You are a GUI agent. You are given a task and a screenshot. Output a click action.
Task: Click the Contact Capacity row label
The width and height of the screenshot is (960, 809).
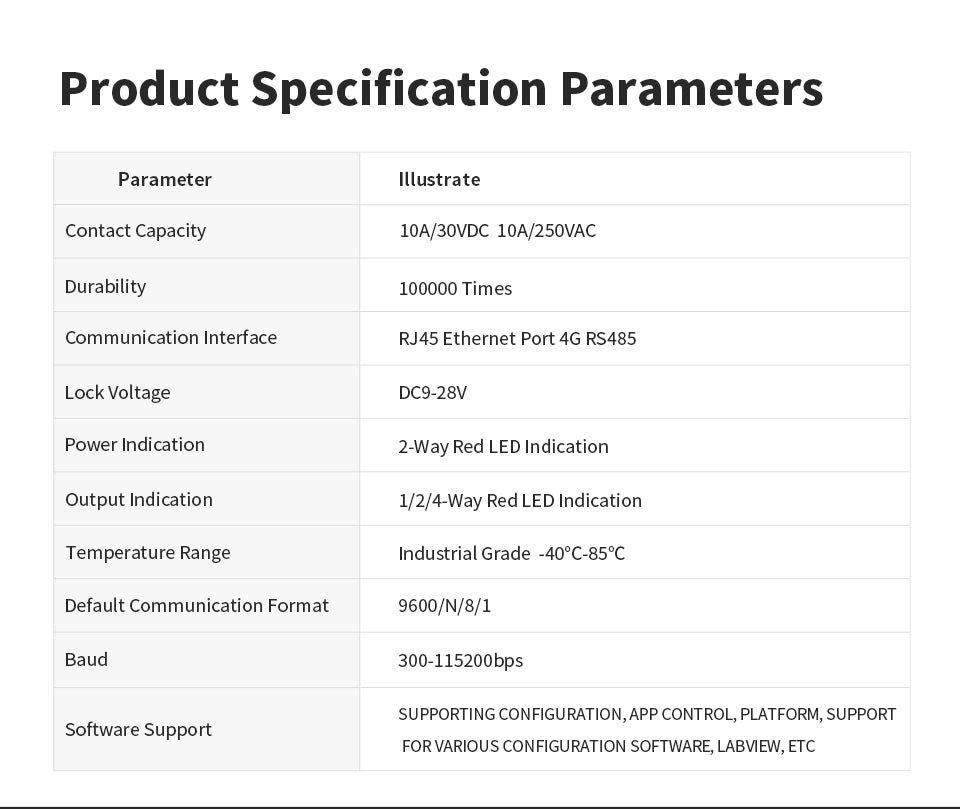click(135, 231)
